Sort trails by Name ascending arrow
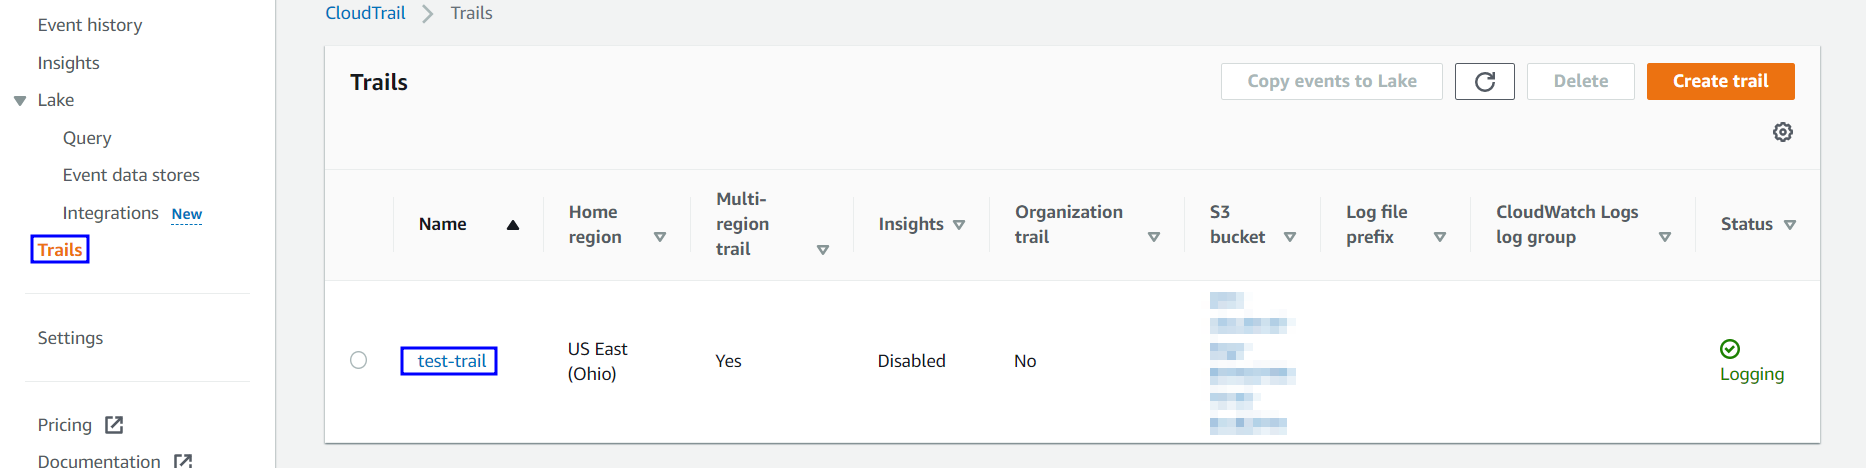 click(x=513, y=225)
